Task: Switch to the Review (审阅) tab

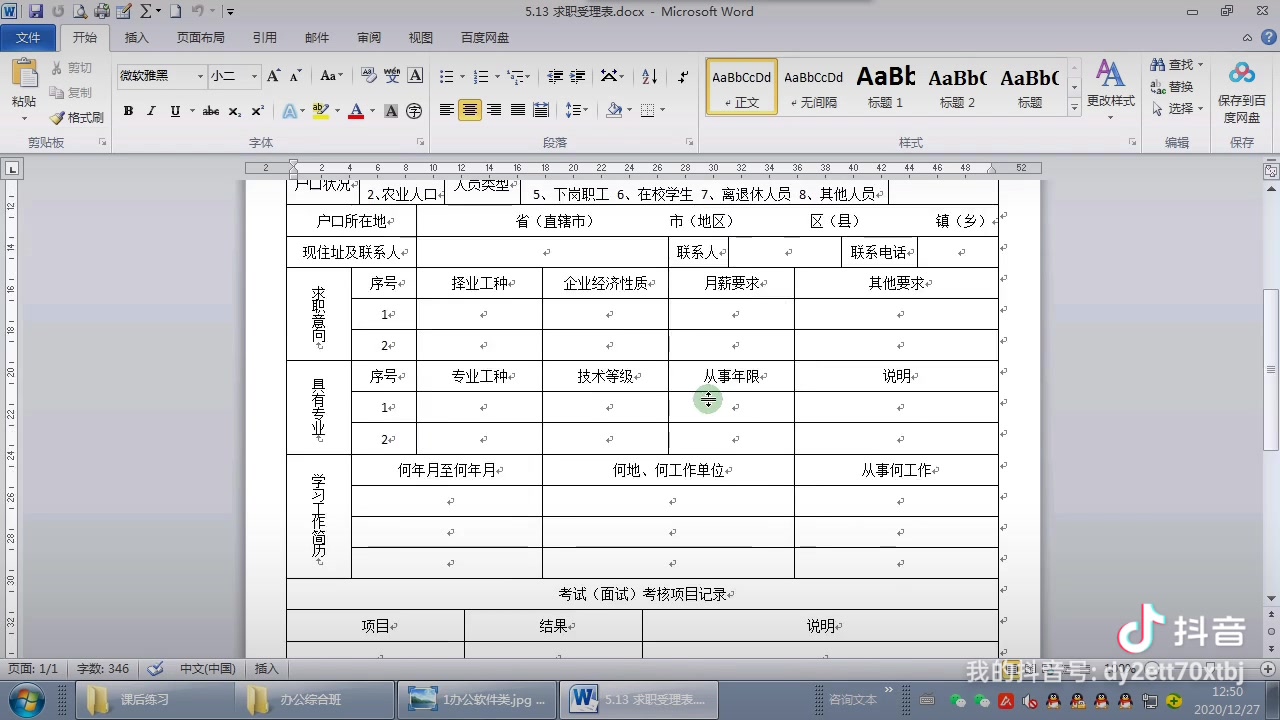Action: coord(369,38)
